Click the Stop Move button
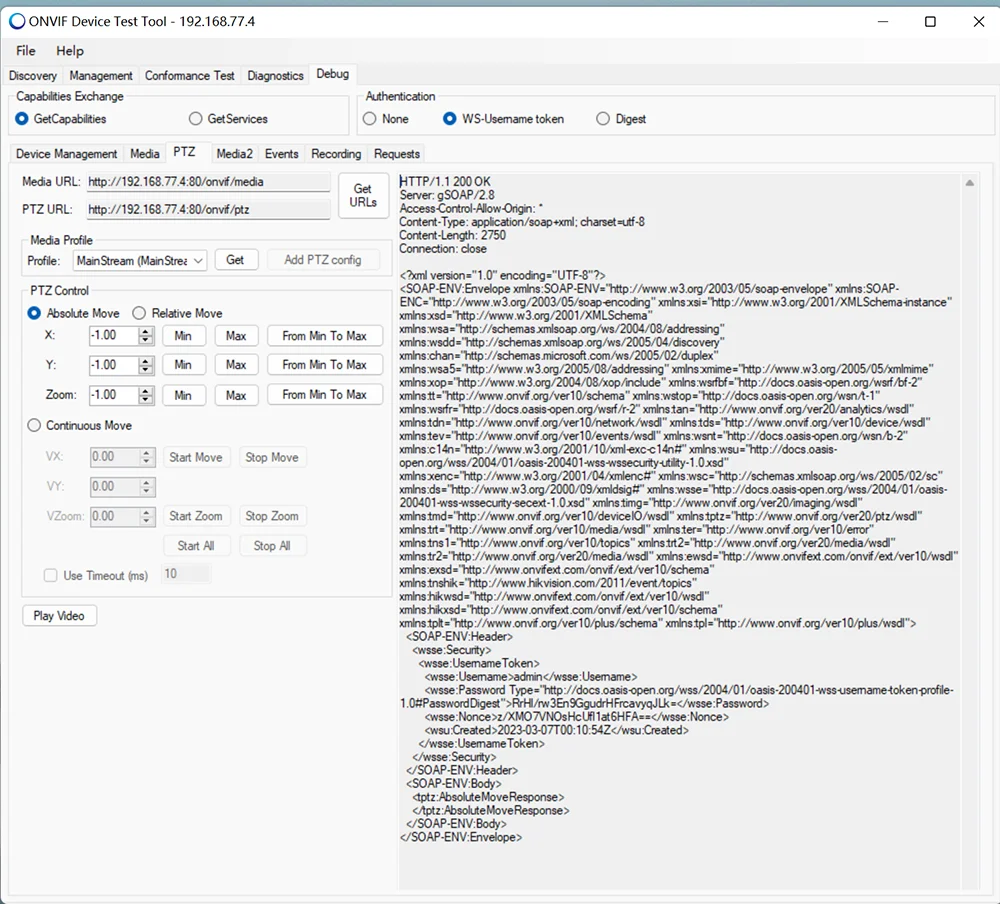The image size is (1000, 904). point(272,457)
